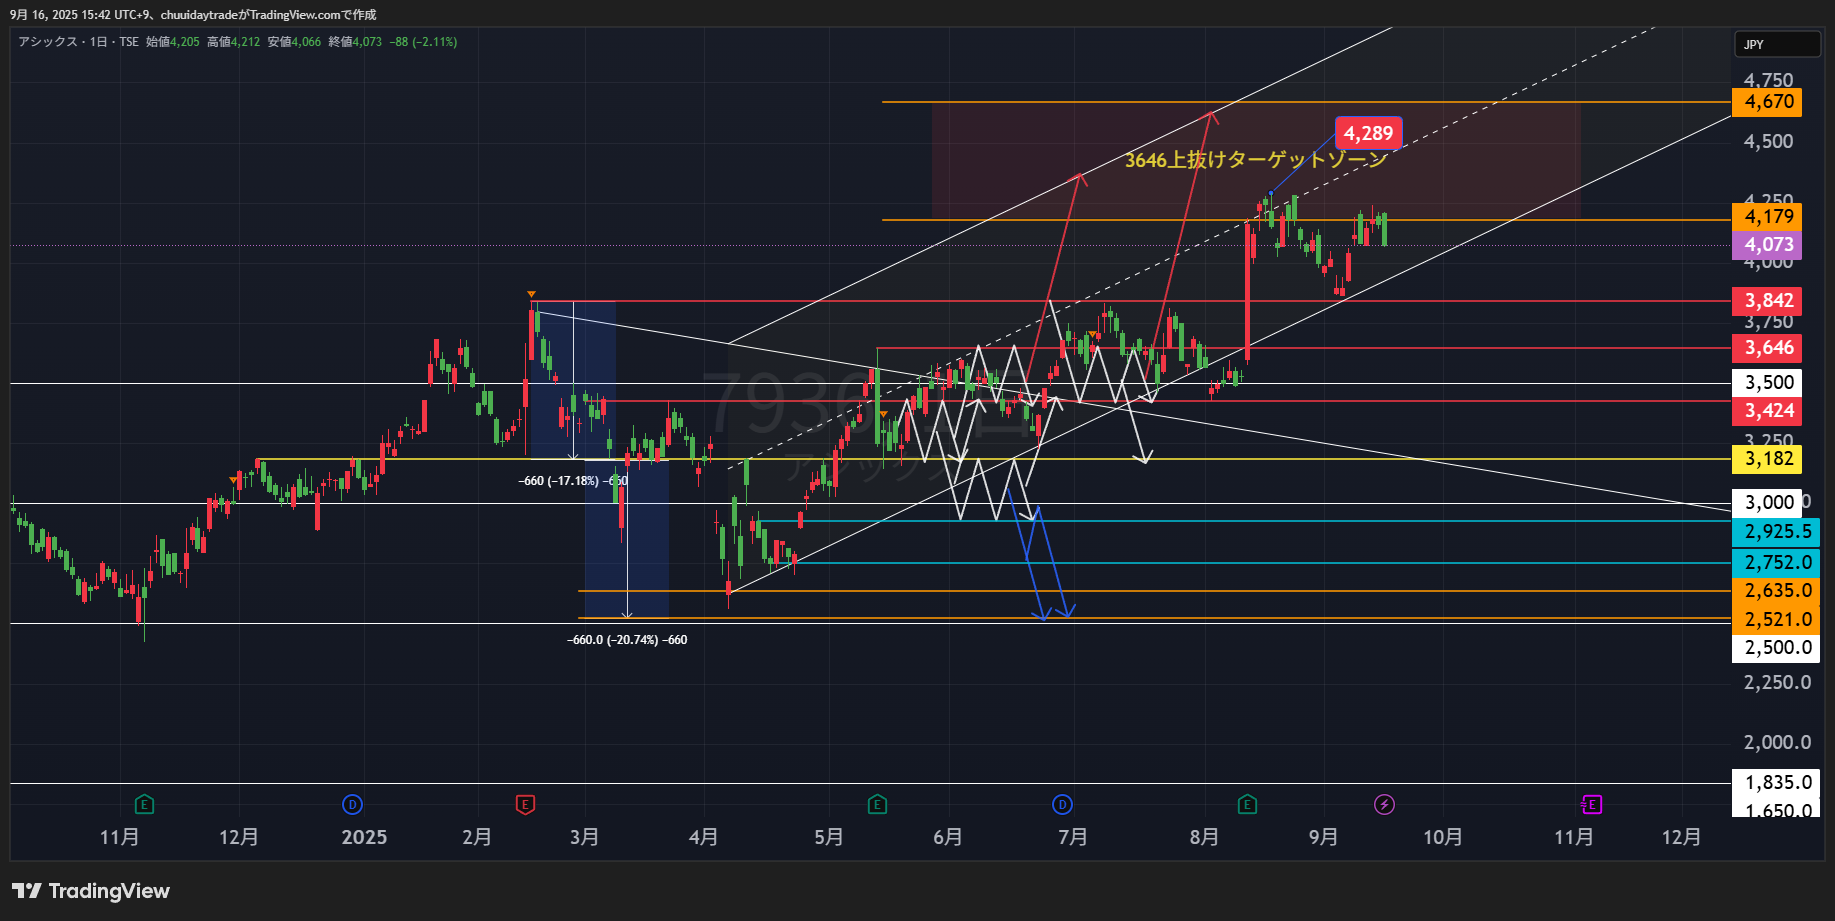Click the purple lightning event marker
1835x921 pixels.
[x=1384, y=804]
